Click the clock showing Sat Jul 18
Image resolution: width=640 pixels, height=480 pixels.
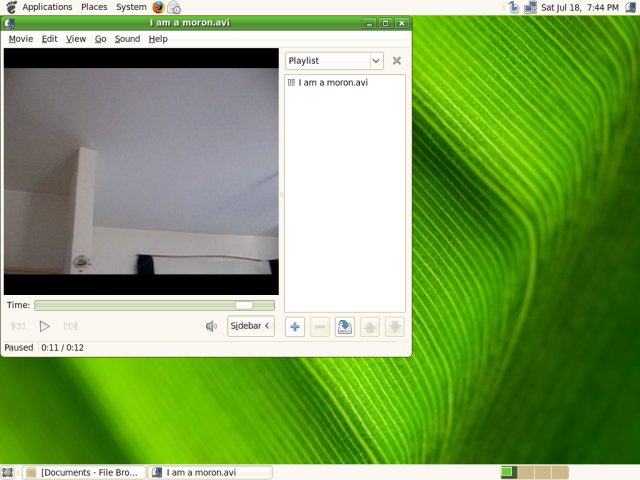point(580,7)
